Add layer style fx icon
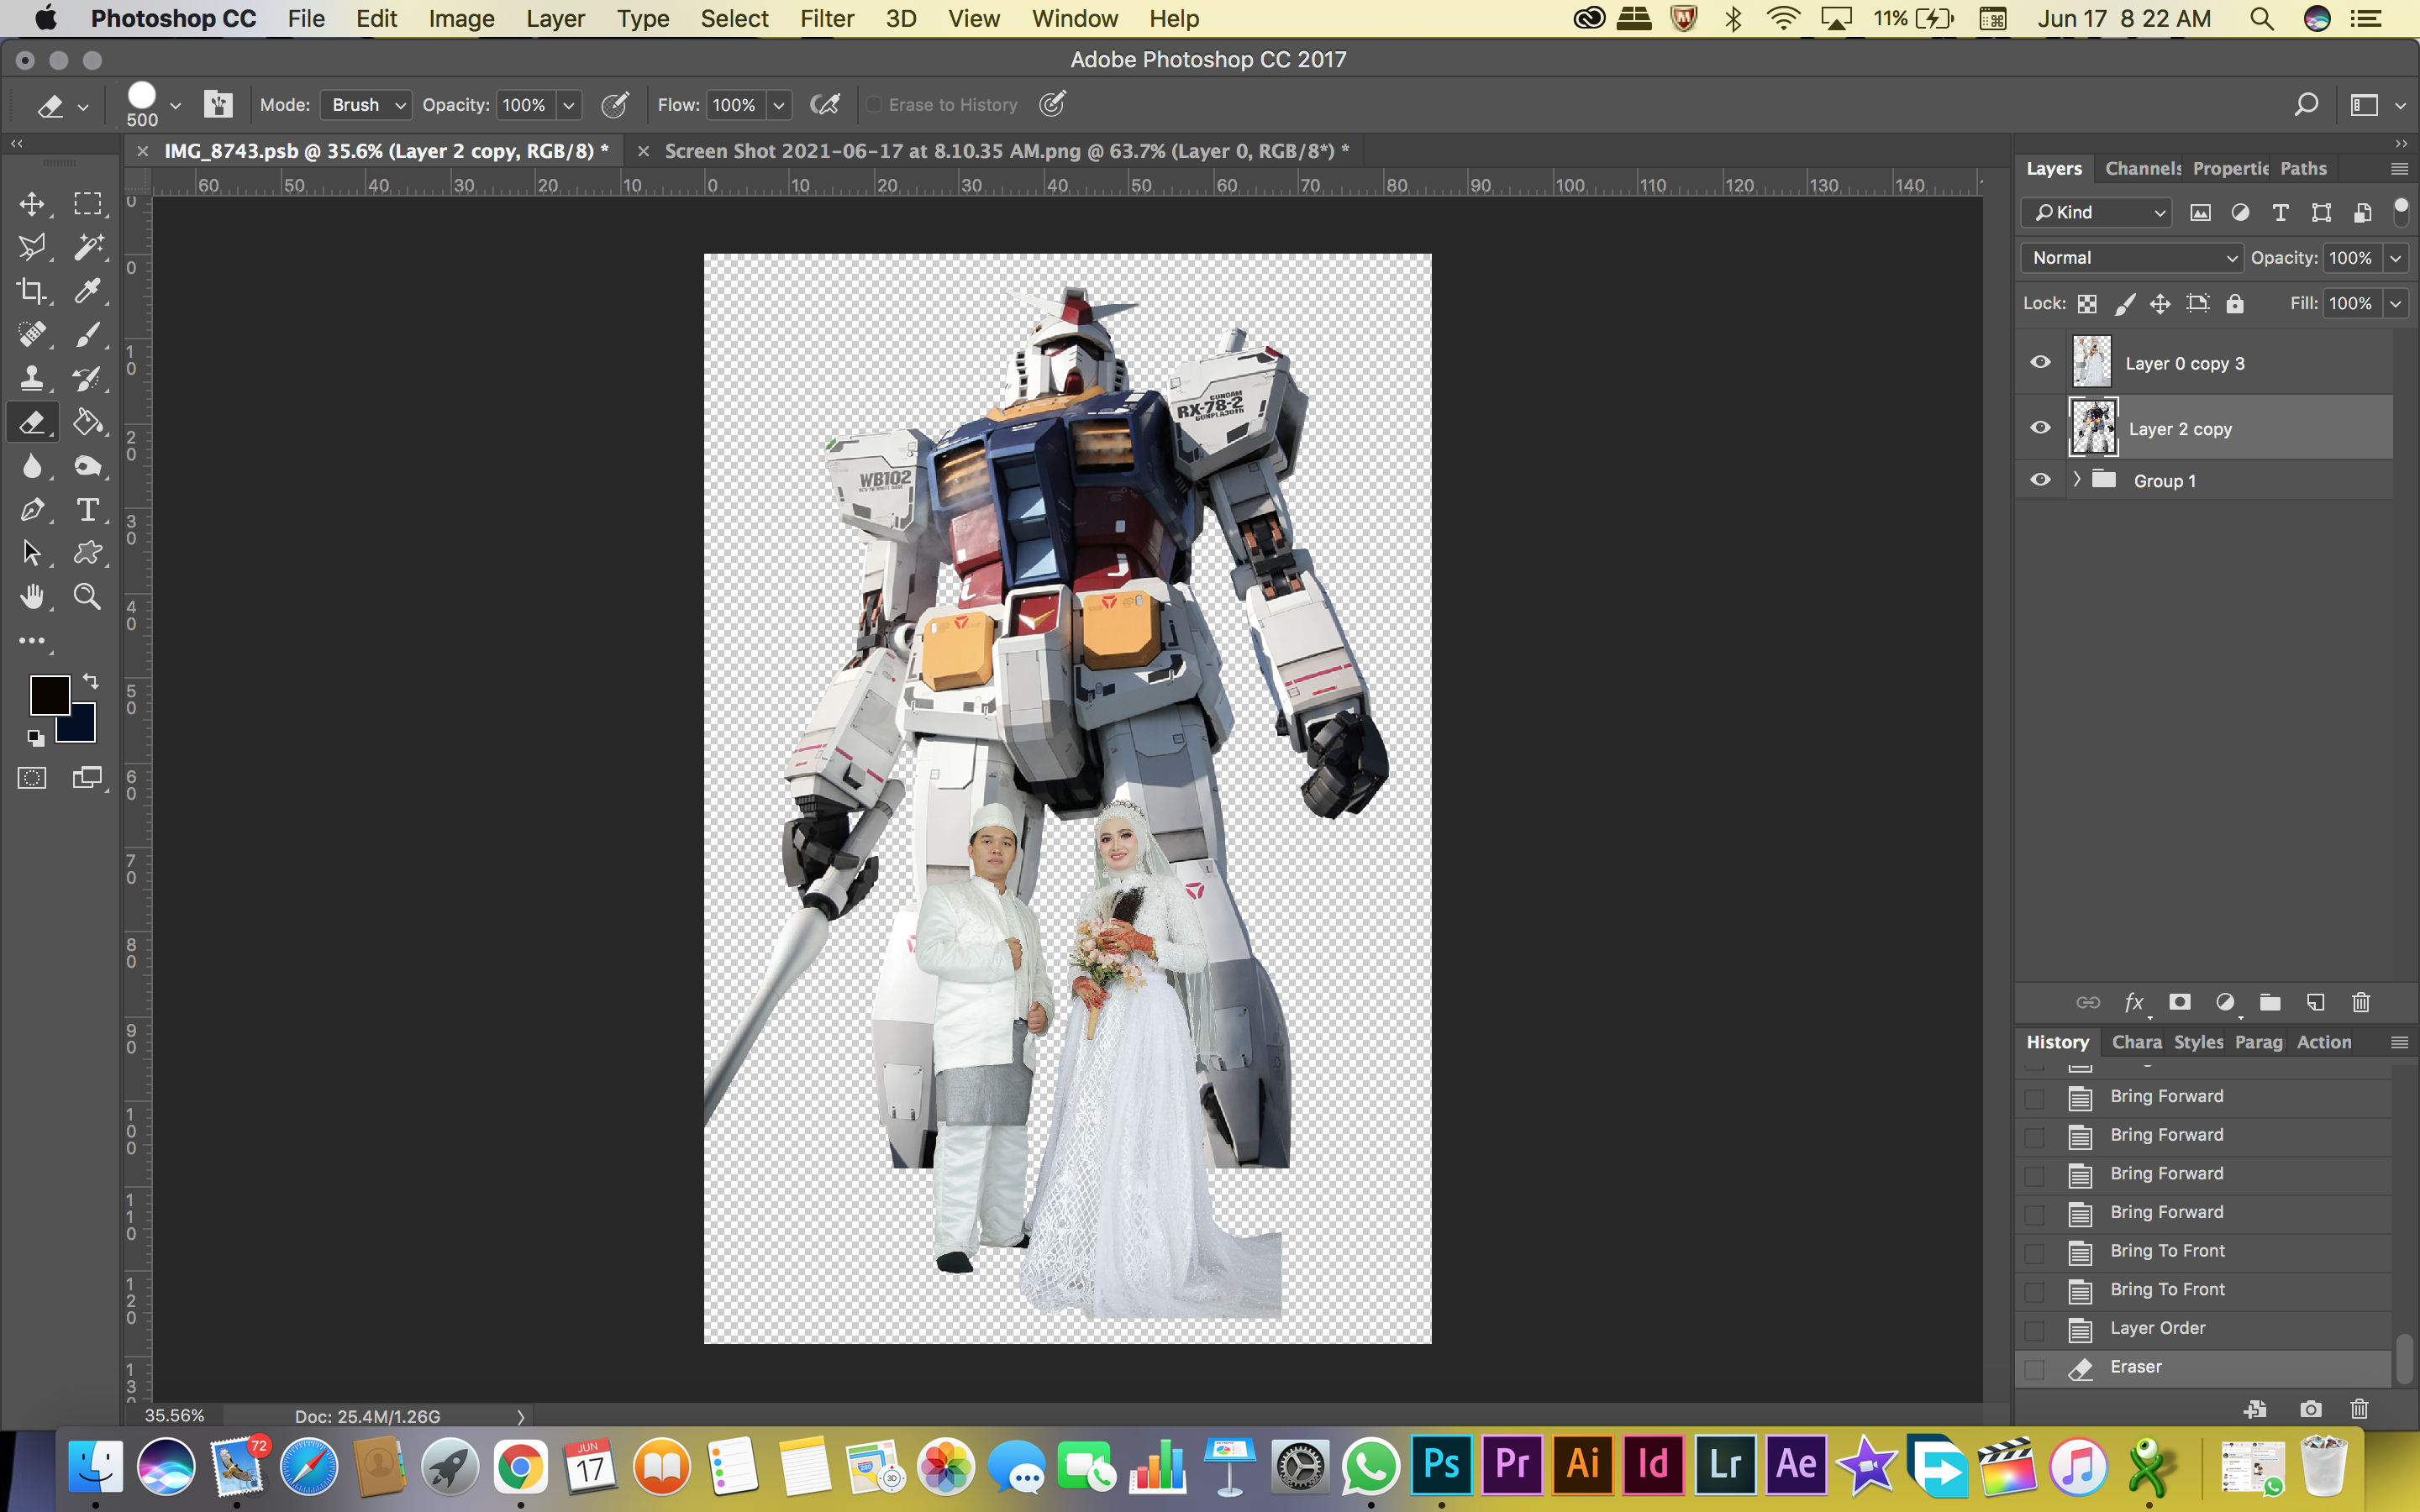 [x=2134, y=1002]
